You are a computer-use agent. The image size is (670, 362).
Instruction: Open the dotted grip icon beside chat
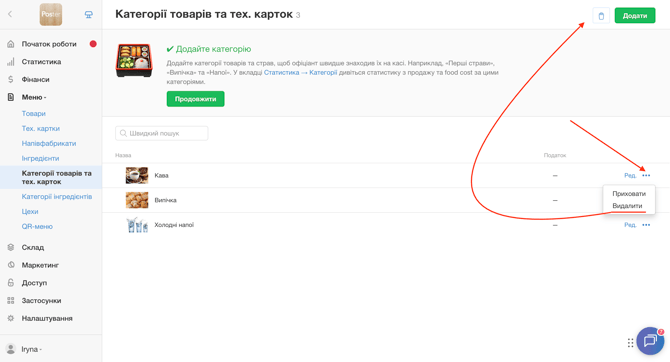click(x=630, y=342)
